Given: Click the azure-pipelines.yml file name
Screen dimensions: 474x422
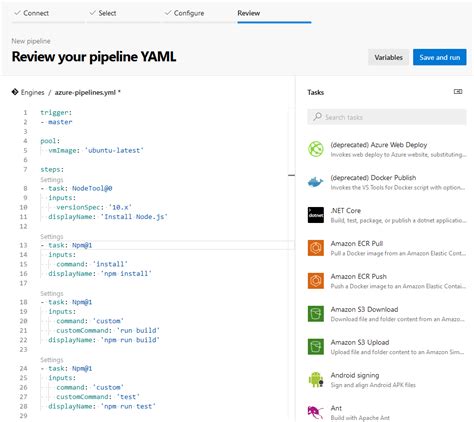Looking at the screenshot, I should click(x=85, y=92).
